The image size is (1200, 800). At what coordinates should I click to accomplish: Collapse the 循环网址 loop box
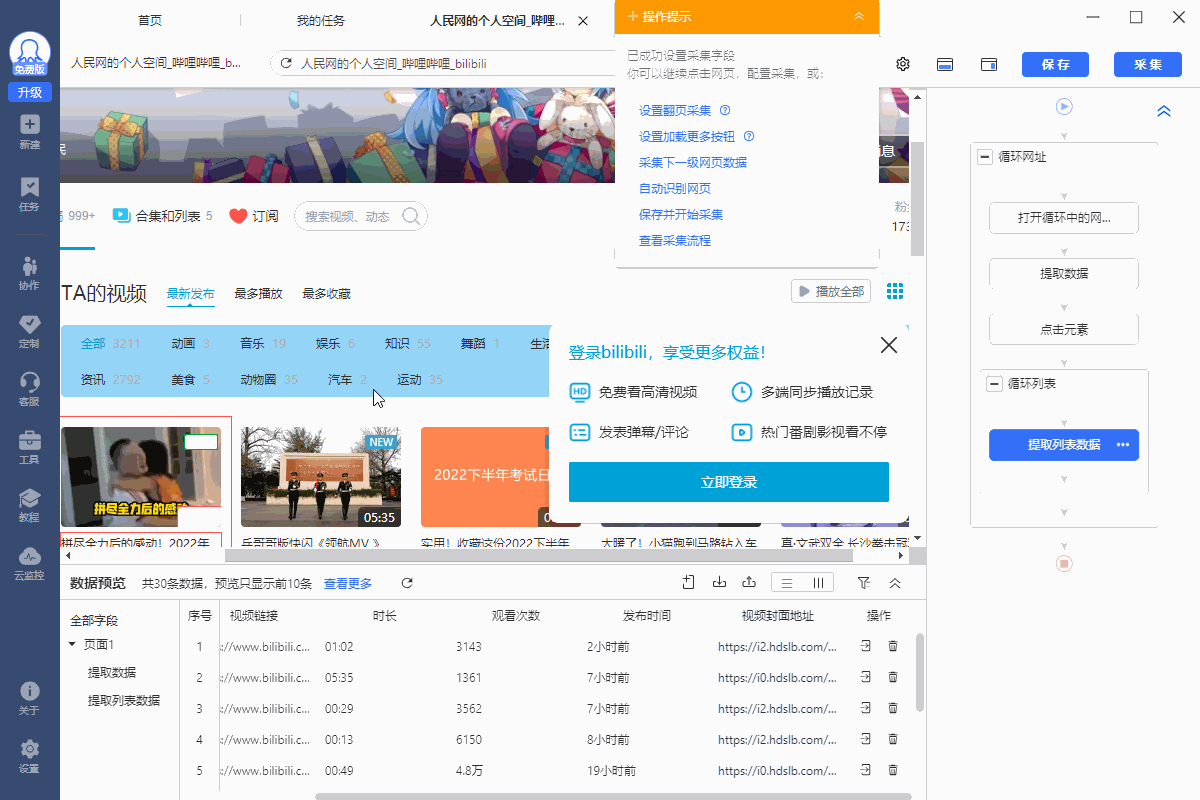[985, 157]
